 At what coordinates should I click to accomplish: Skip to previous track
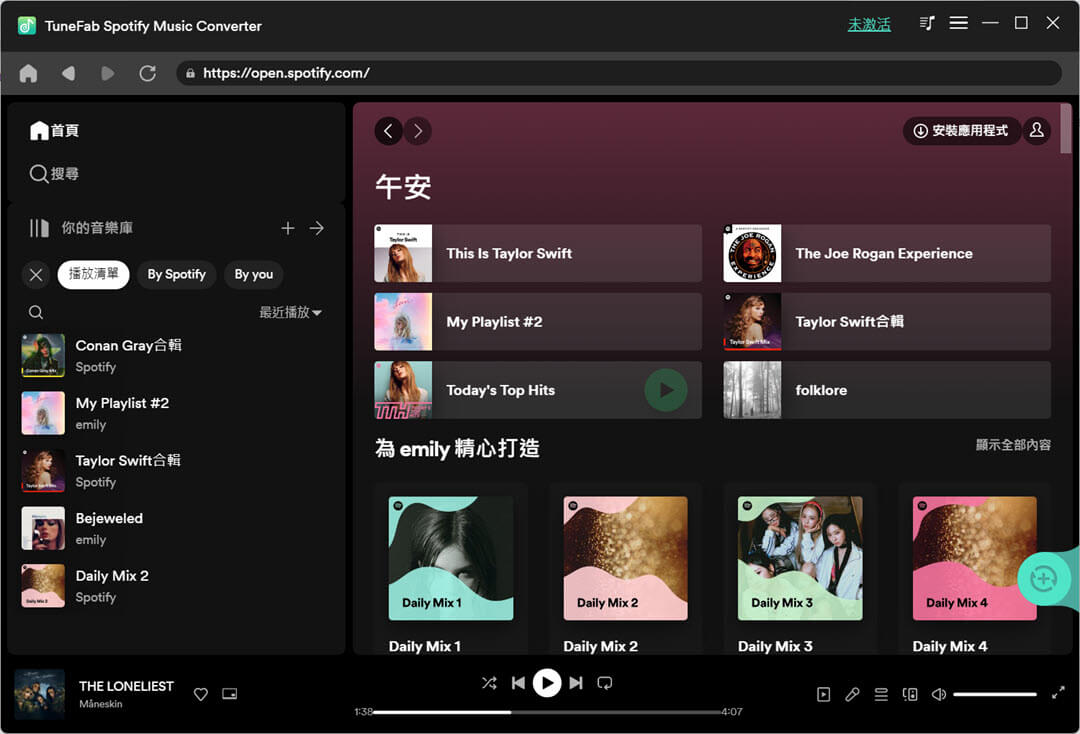point(519,683)
